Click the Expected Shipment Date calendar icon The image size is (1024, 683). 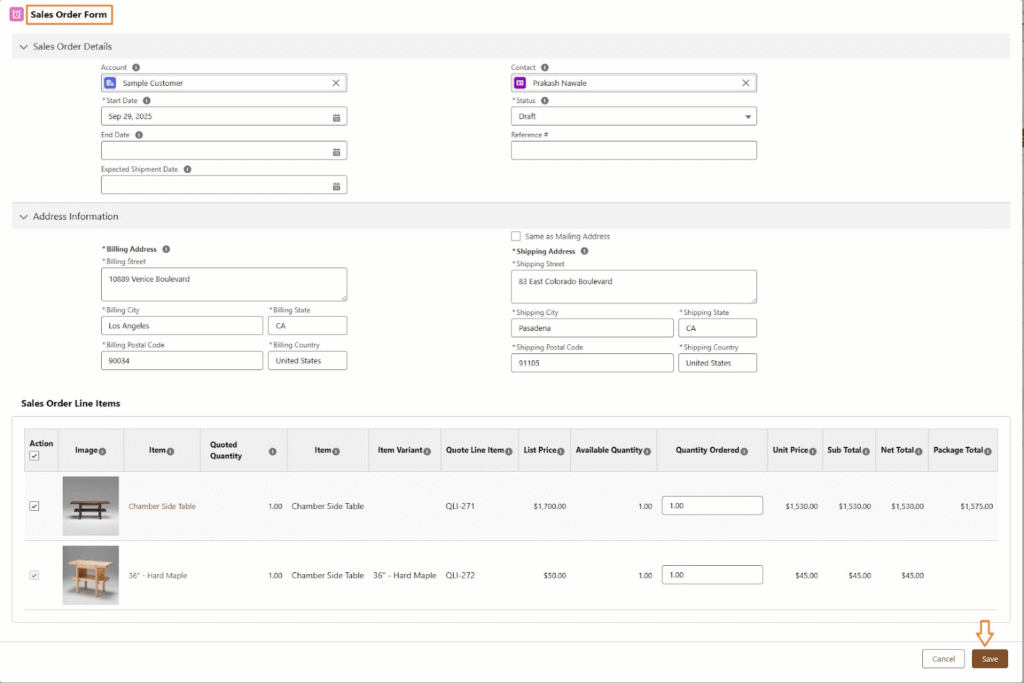(x=336, y=186)
